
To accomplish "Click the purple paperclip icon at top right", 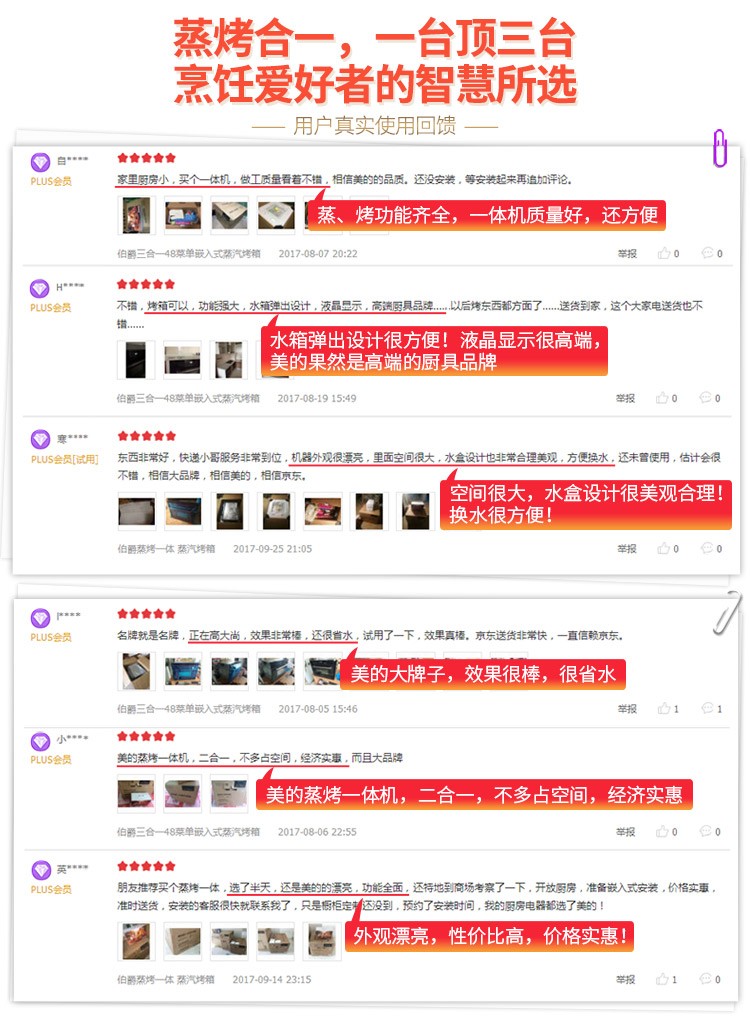I will pos(720,148).
